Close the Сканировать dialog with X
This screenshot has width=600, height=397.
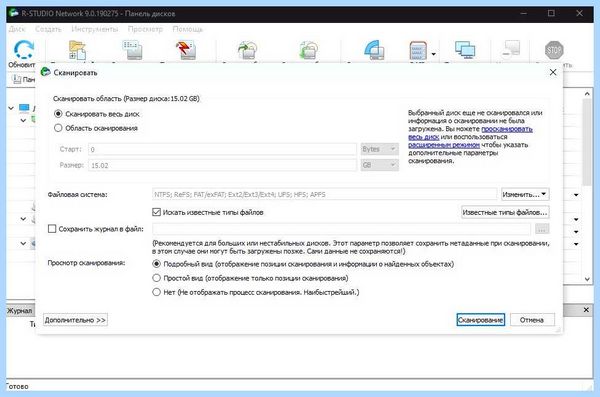pos(553,72)
